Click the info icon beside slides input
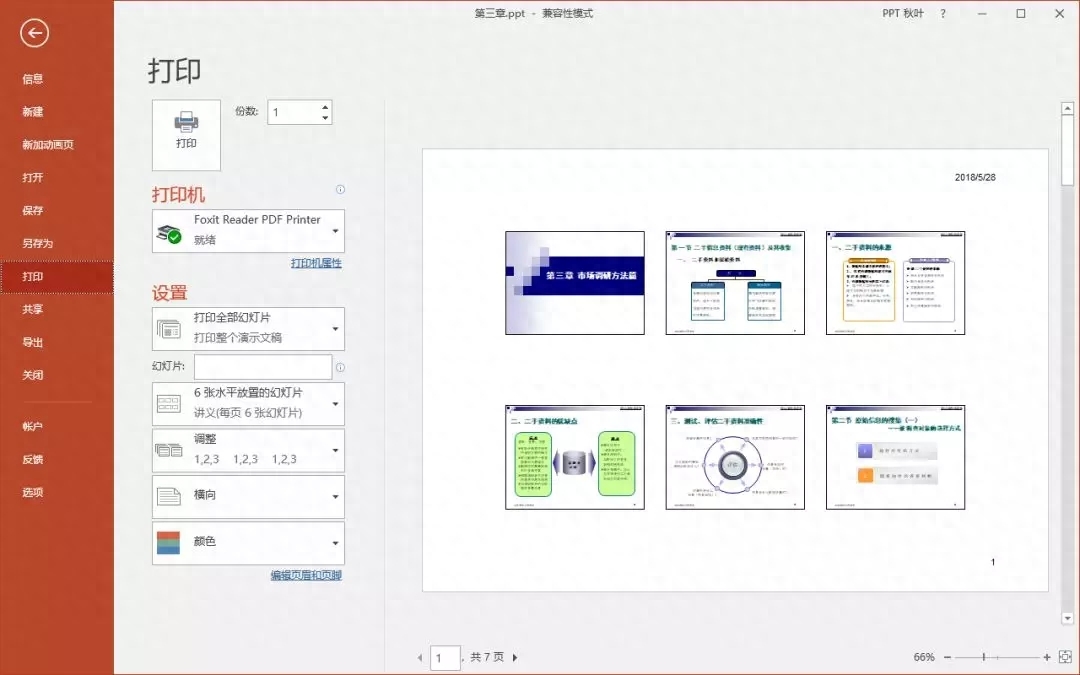Screen dimensions: 1080x675 click(340, 367)
